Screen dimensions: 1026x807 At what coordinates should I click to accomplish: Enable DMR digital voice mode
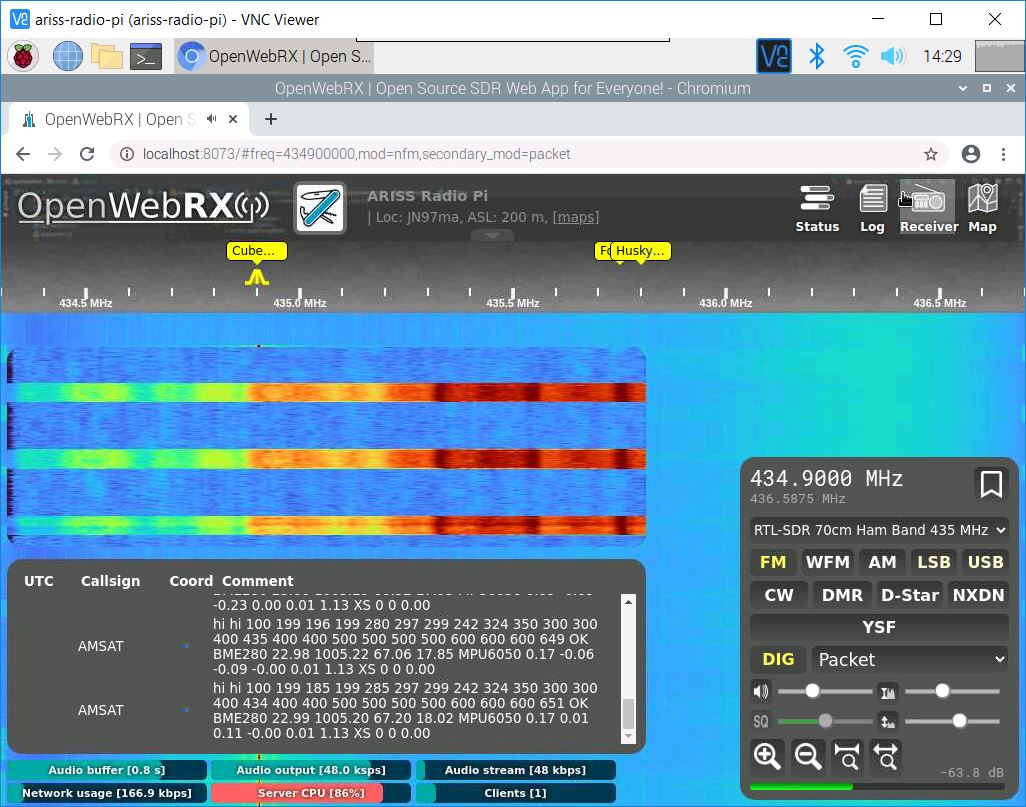click(841, 595)
